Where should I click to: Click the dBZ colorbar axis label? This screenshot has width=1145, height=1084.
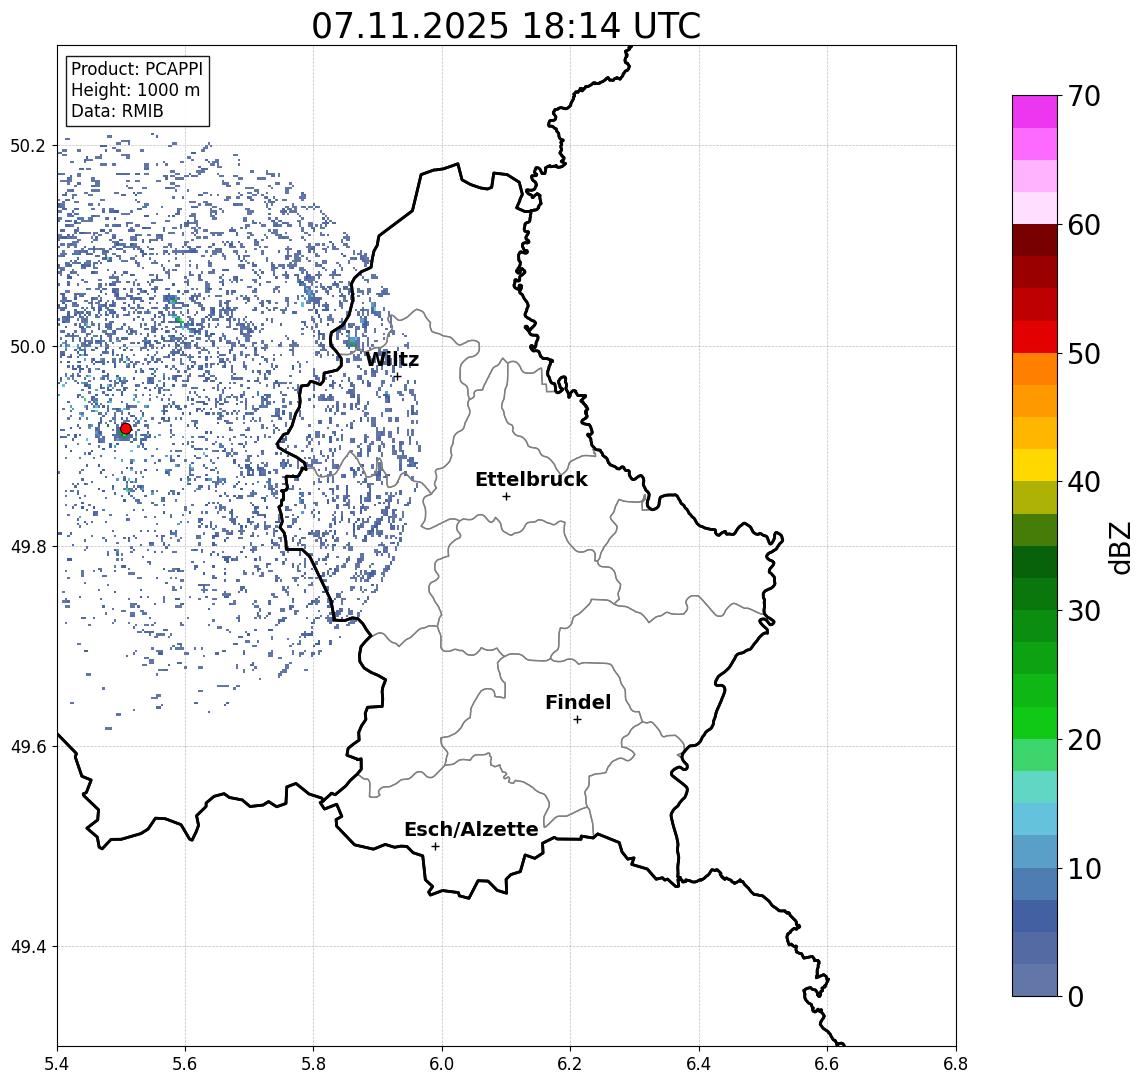click(1121, 548)
